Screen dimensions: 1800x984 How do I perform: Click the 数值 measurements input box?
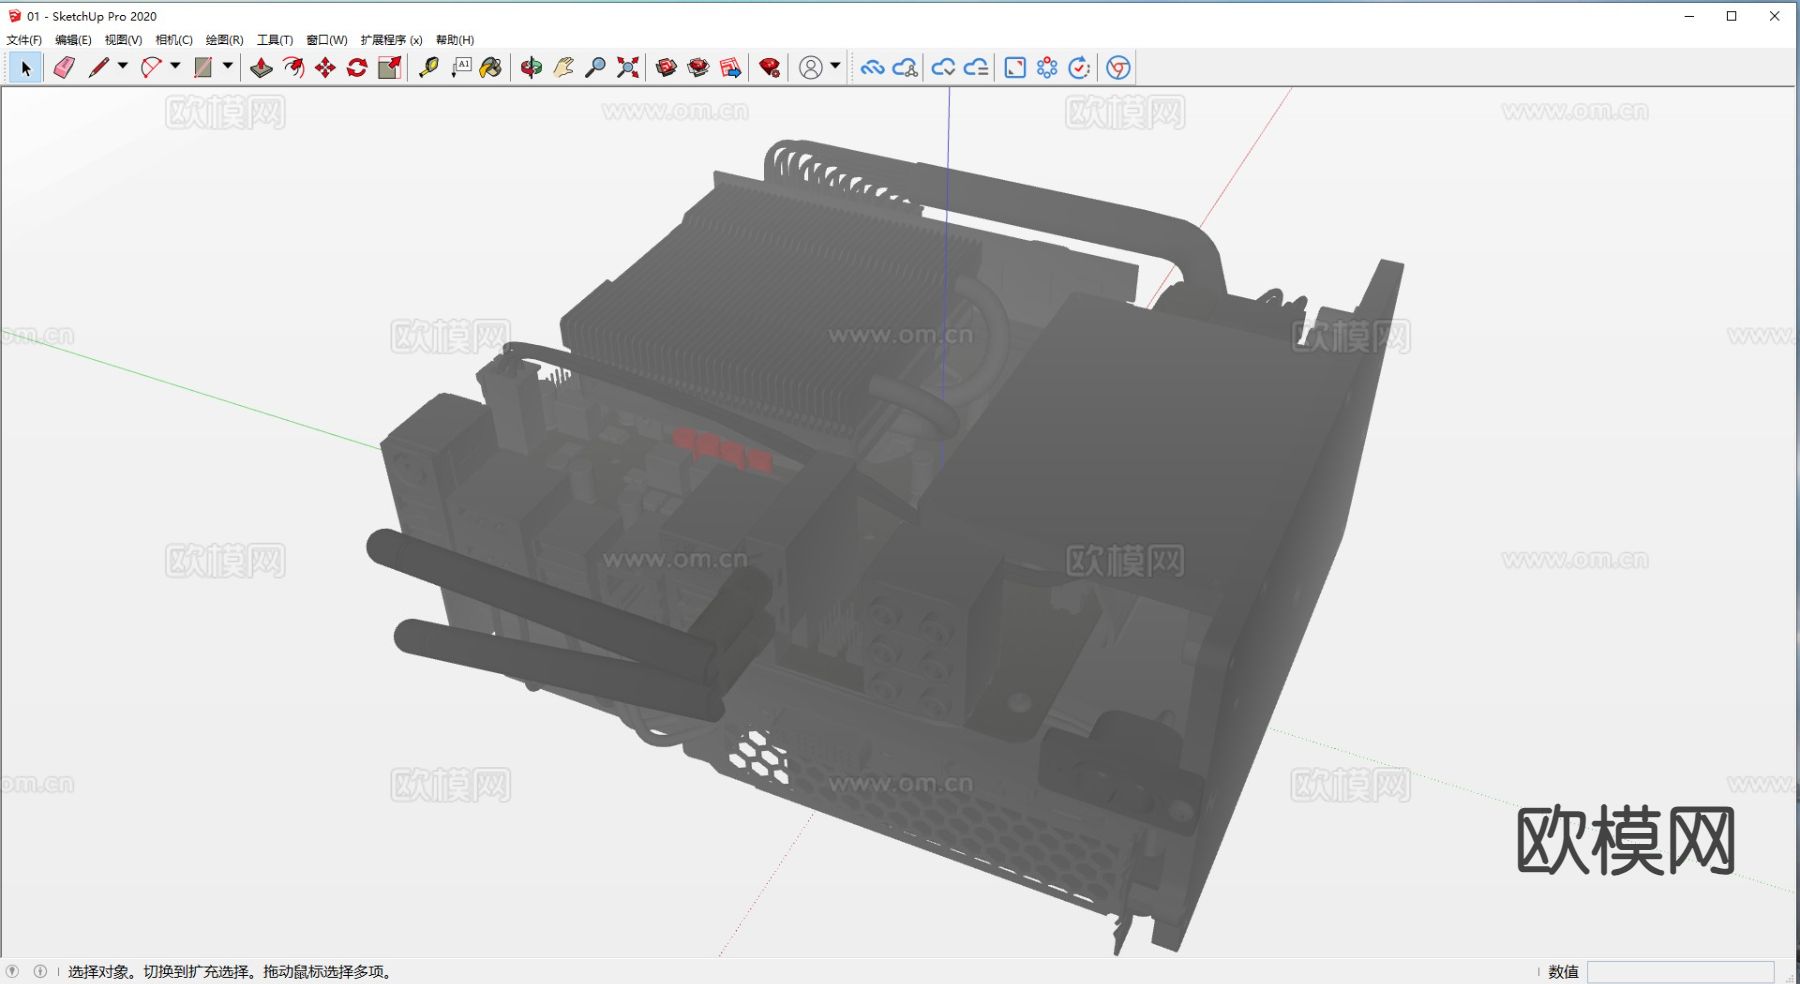pos(1680,972)
